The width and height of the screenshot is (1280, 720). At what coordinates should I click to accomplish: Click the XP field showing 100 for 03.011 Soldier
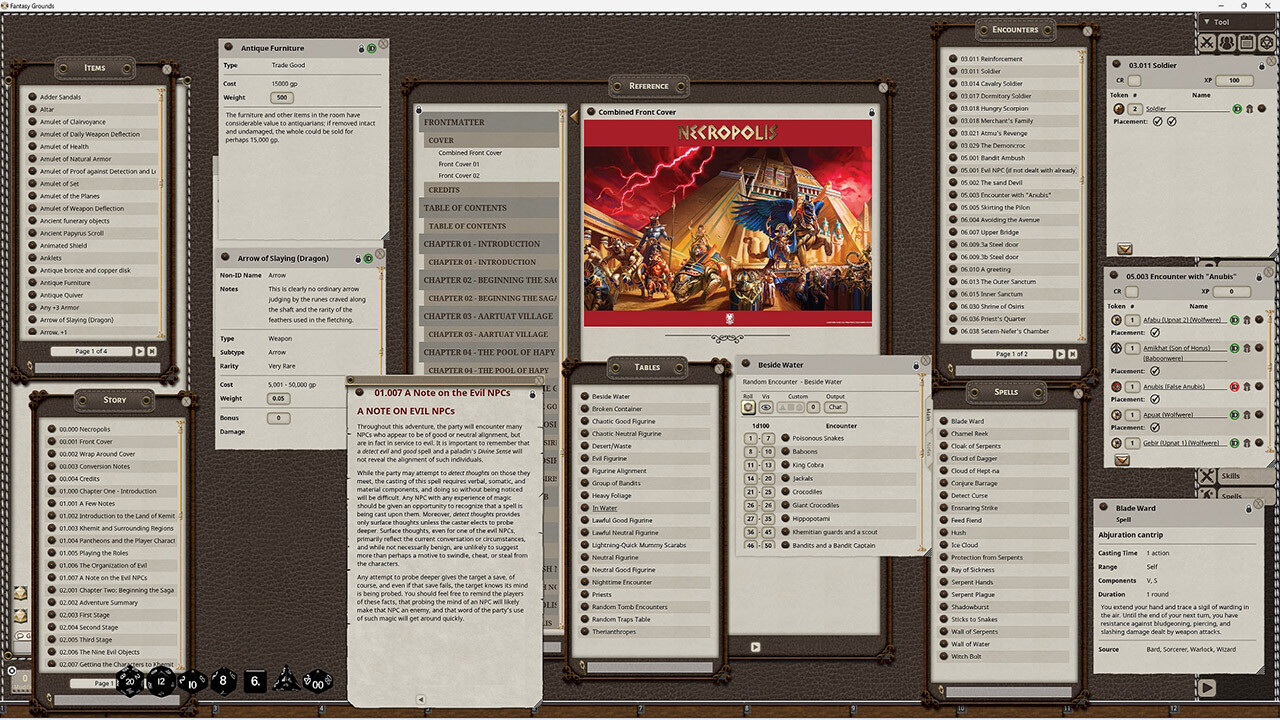pos(1234,80)
